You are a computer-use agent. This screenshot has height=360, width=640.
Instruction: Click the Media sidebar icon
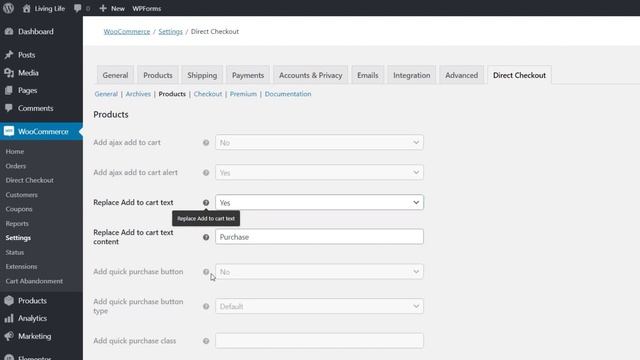(9, 73)
